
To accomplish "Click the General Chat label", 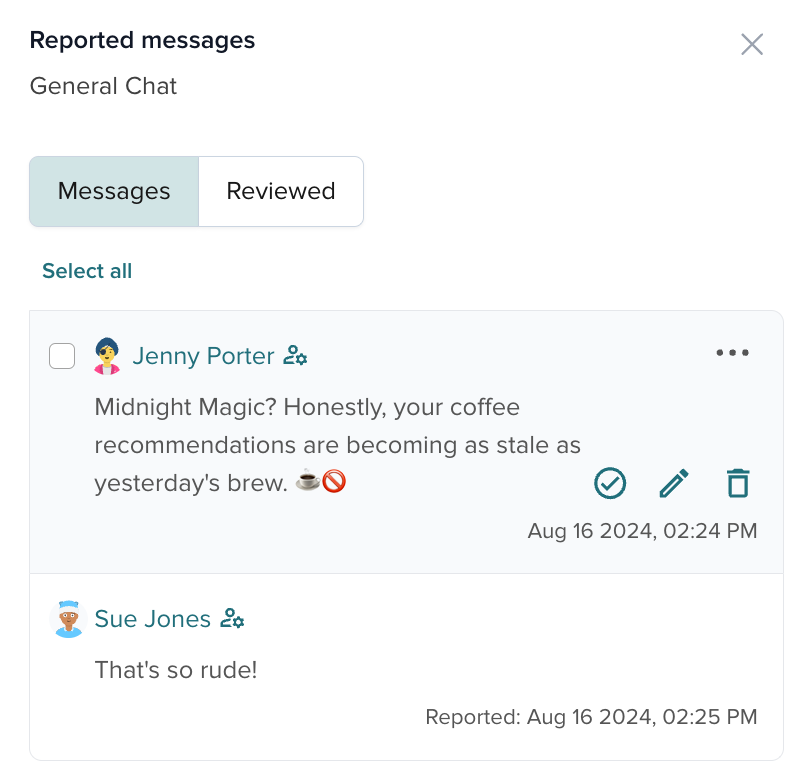I will [103, 87].
